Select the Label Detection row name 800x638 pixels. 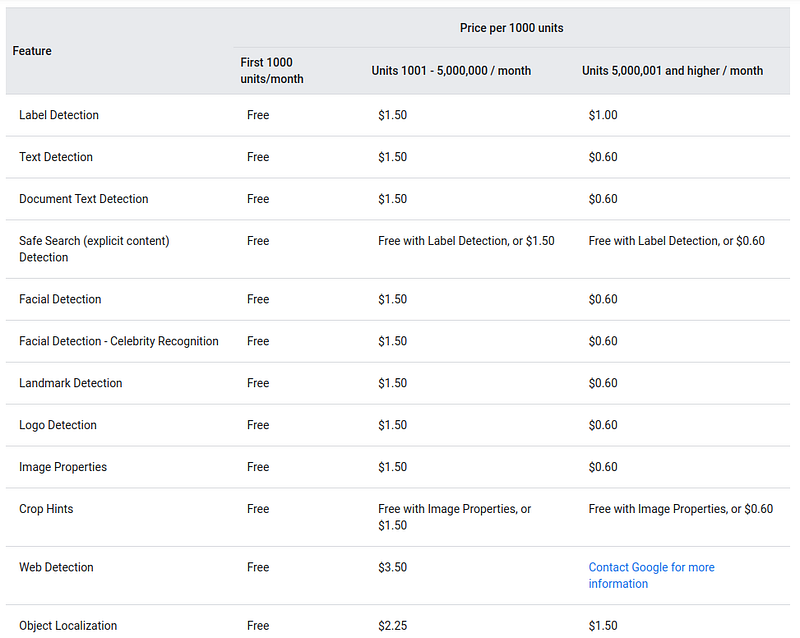[59, 115]
